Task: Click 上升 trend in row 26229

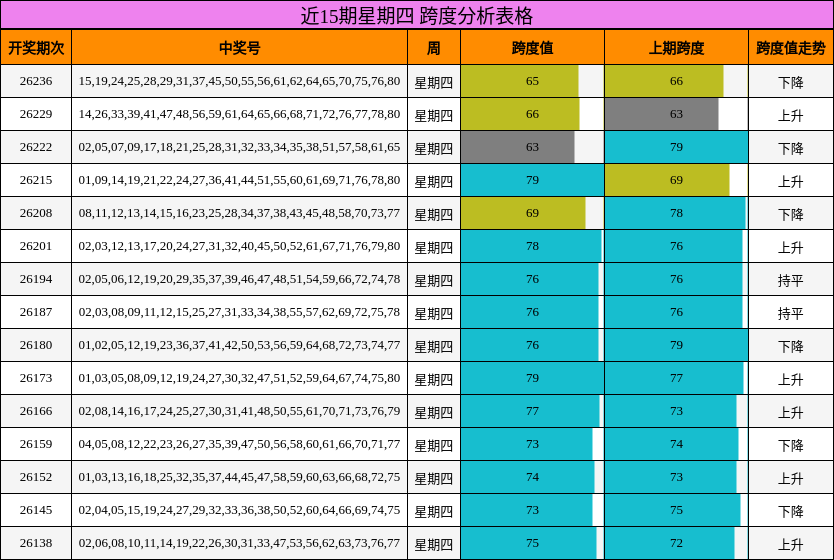Action: [x=791, y=115]
